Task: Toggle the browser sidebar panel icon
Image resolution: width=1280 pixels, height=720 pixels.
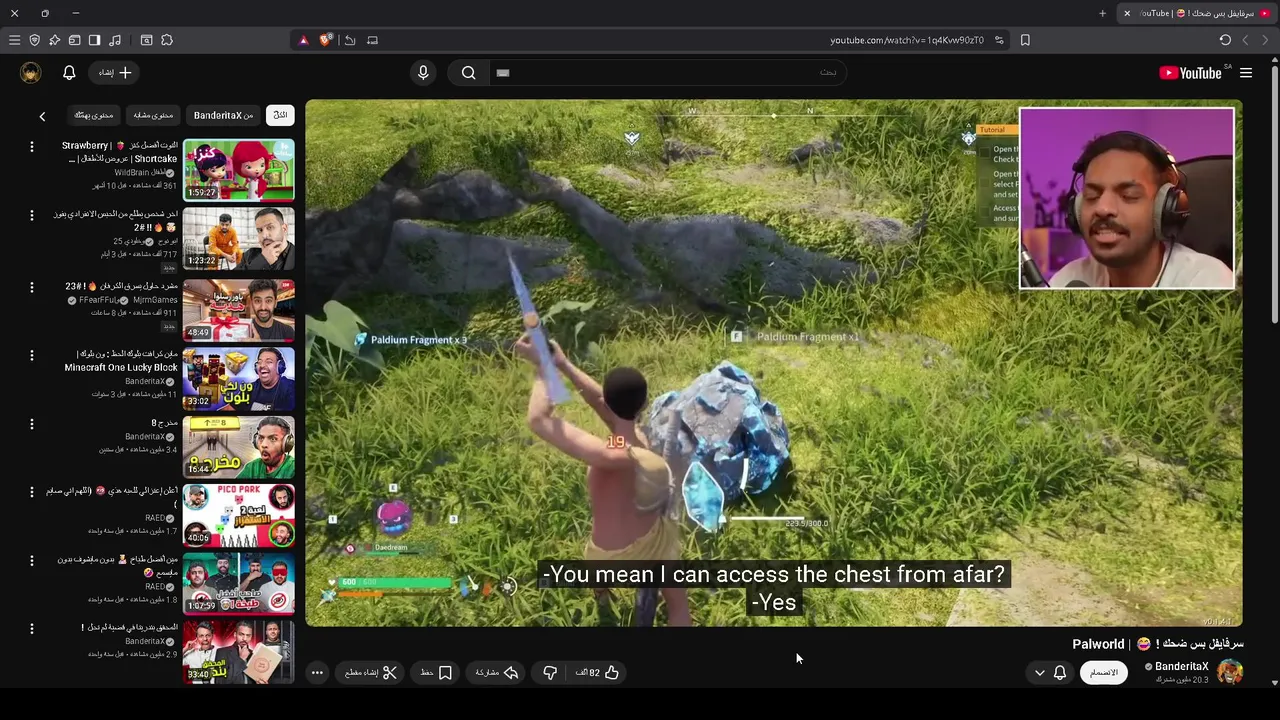Action: point(95,40)
